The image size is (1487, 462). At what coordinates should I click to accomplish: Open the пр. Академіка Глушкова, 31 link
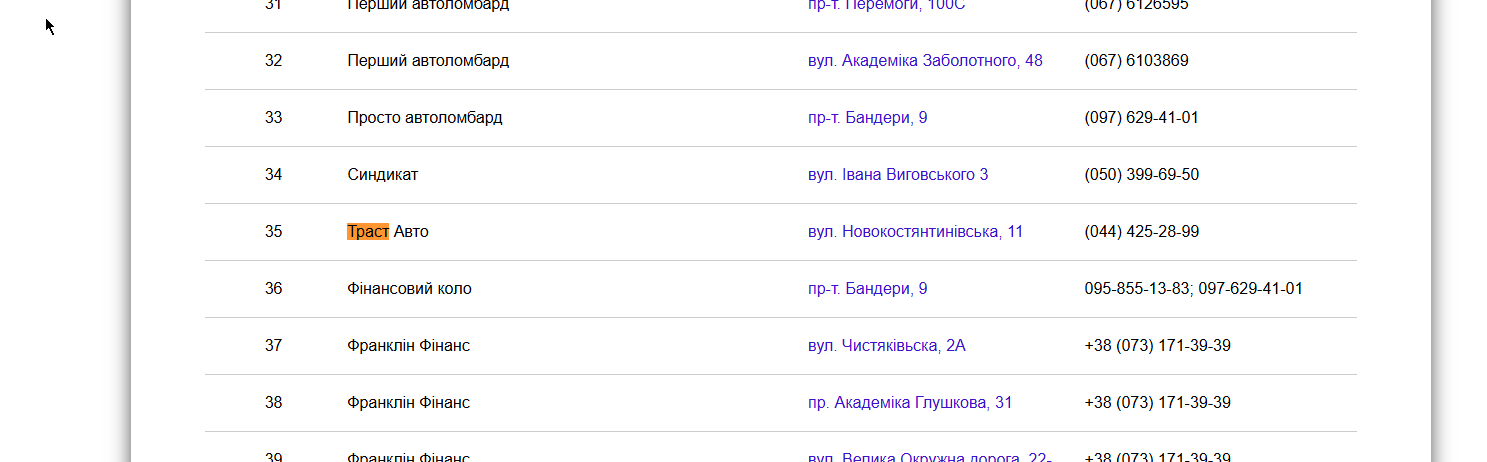(x=910, y=403)
